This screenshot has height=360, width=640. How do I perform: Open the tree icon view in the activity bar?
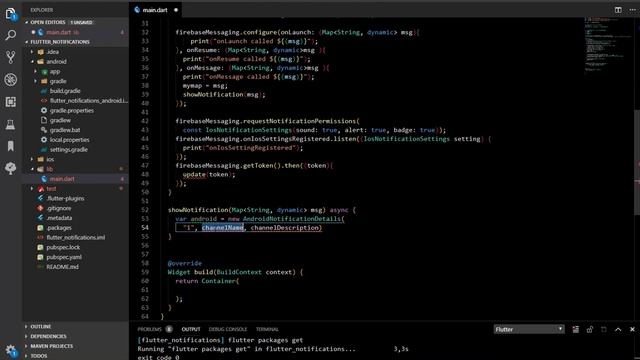click(11, 168)
